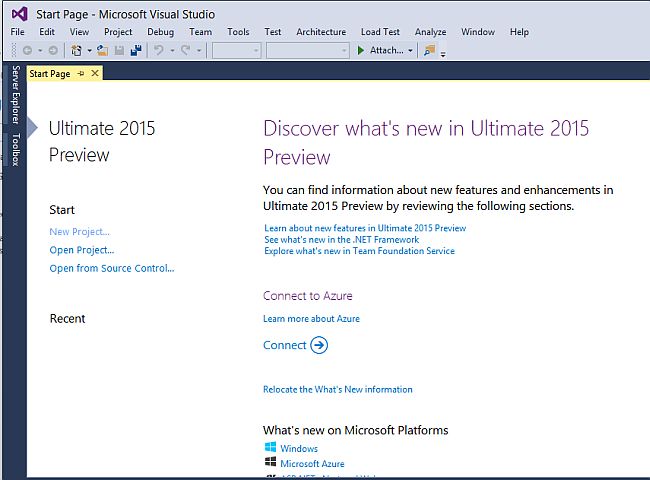Click the Windows logo icon
650x480 pixels.
270,448
